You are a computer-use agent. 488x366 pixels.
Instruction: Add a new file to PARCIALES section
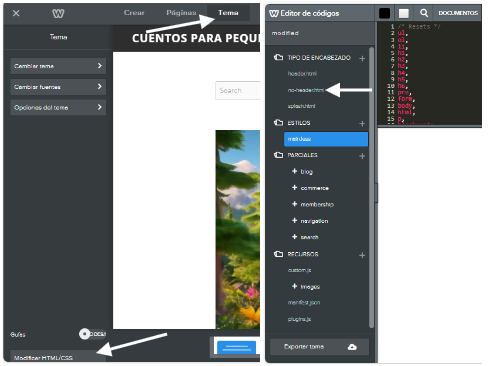[362, 156]
